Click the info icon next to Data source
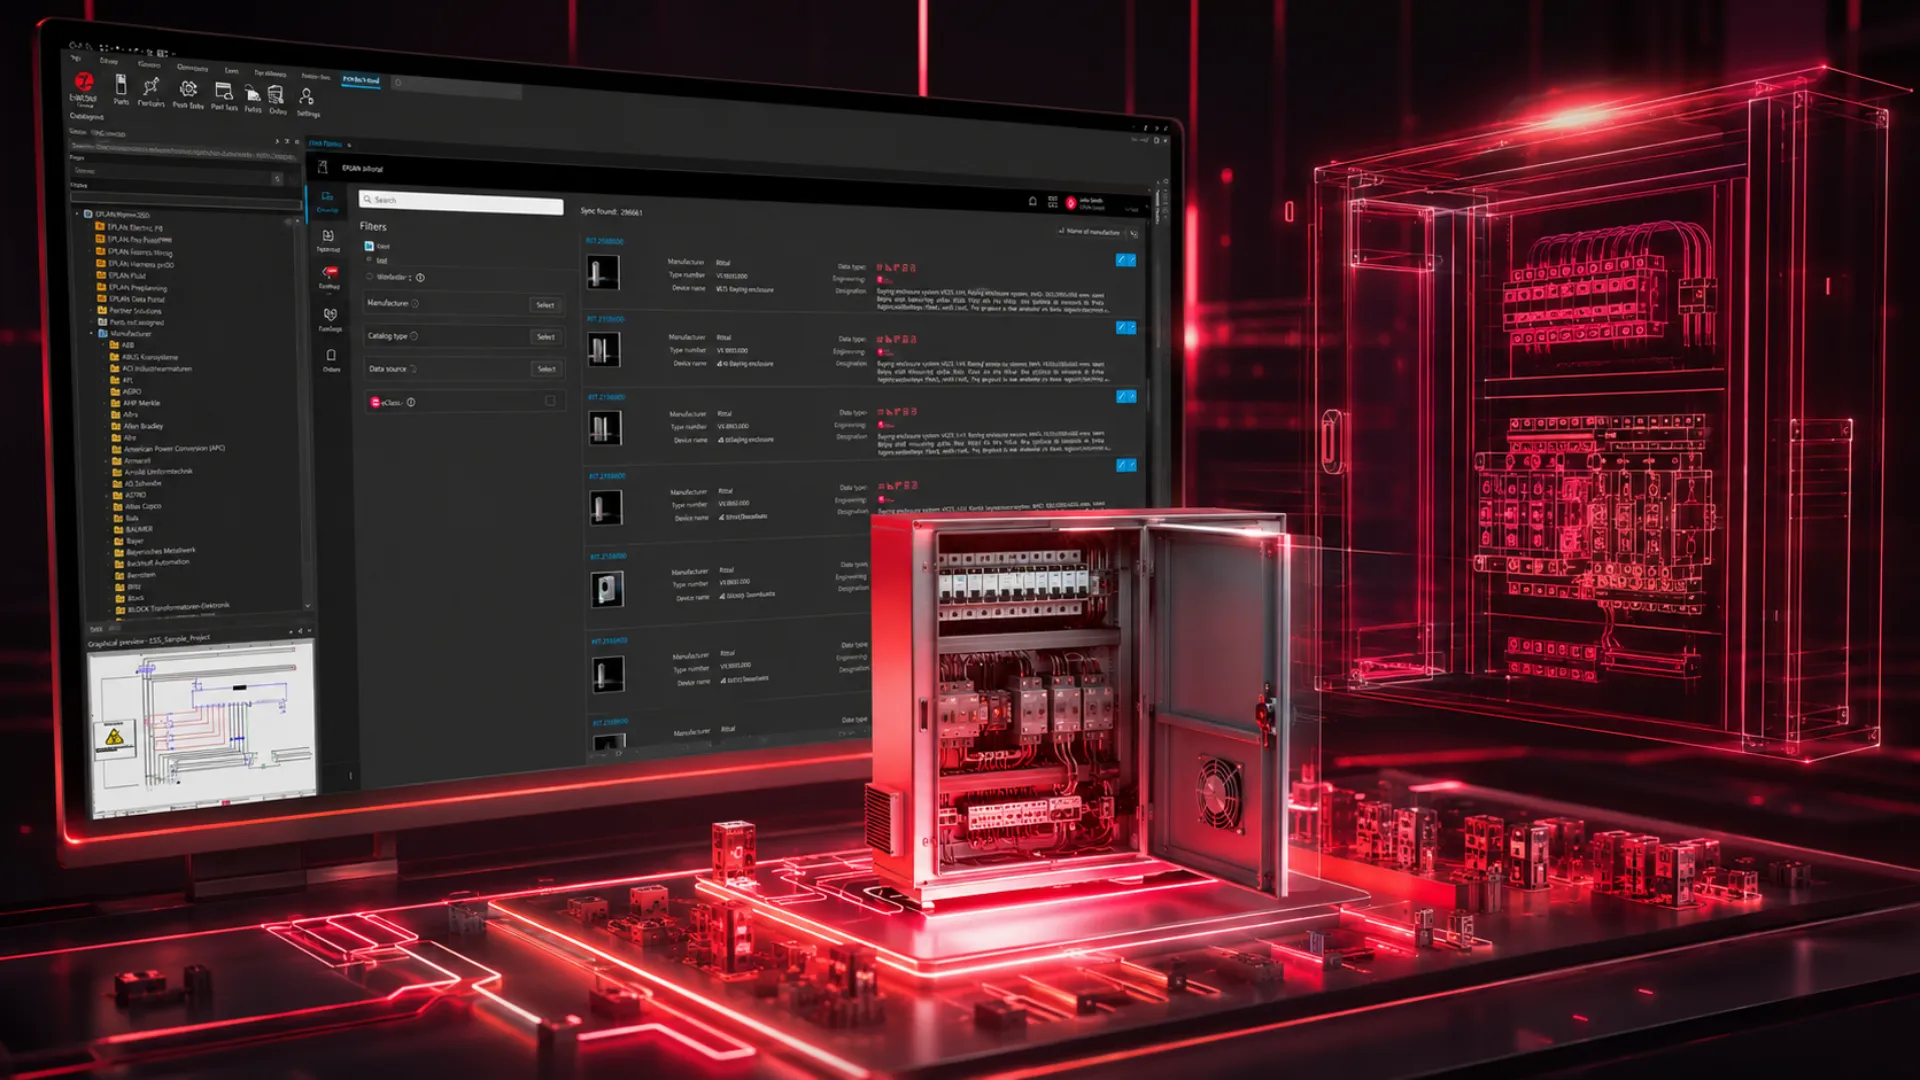 point(413,369)
